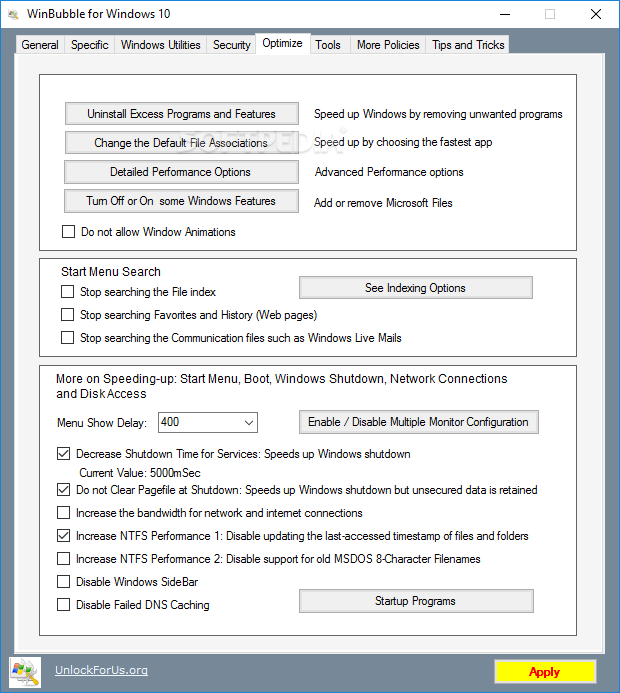Click the WinBubble logo icon at bottom left
The height and width of the screenshot is (693, 620).
tap(25, 672)
